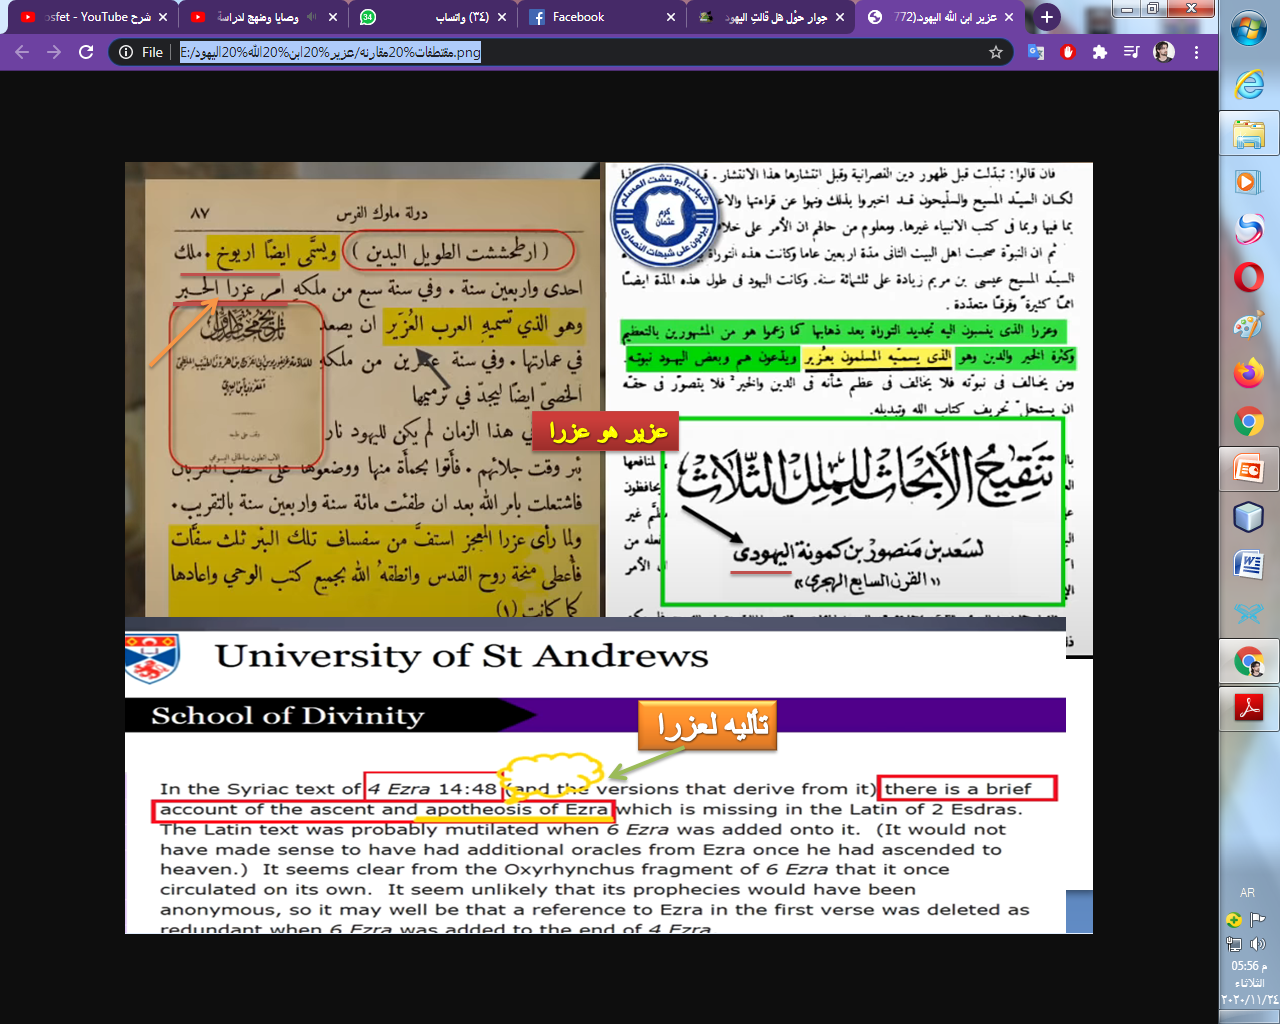
Task: Open the volume speaker tray icon
Action: (1258, 943)
